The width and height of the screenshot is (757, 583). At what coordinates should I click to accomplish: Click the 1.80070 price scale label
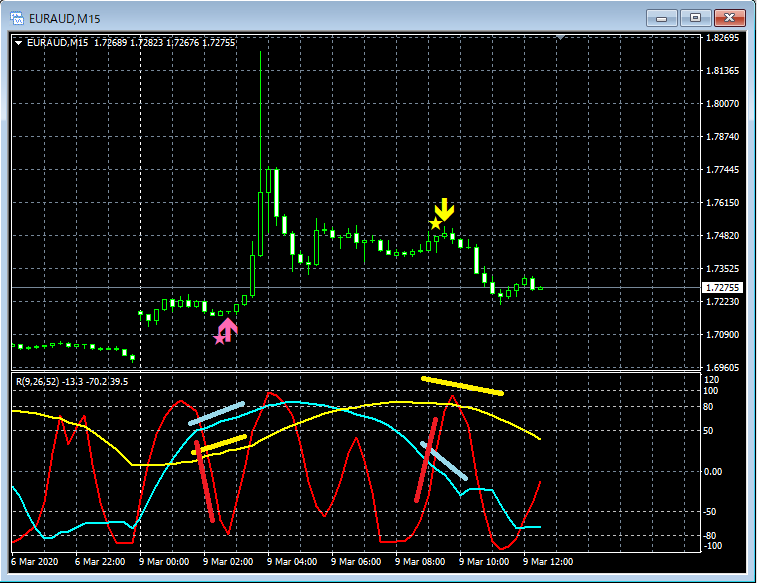pos(722,103)
